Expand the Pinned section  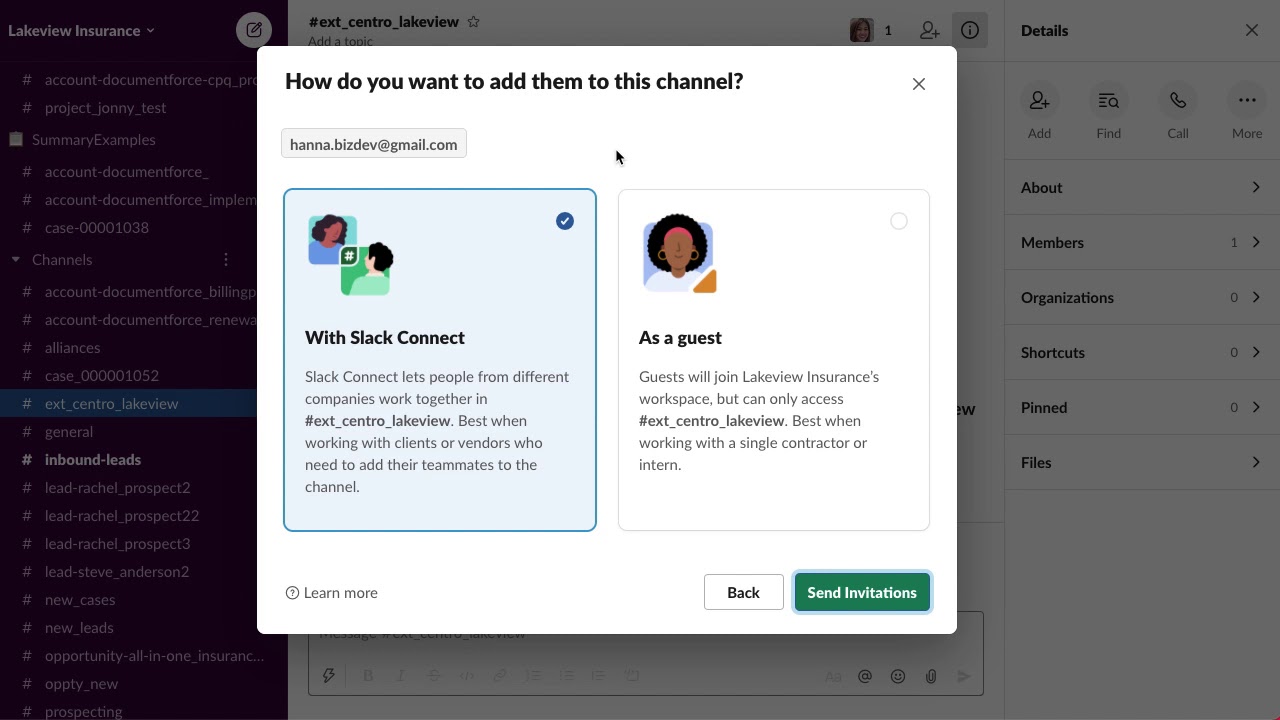pyautogui.click(x=1141, y=408)
